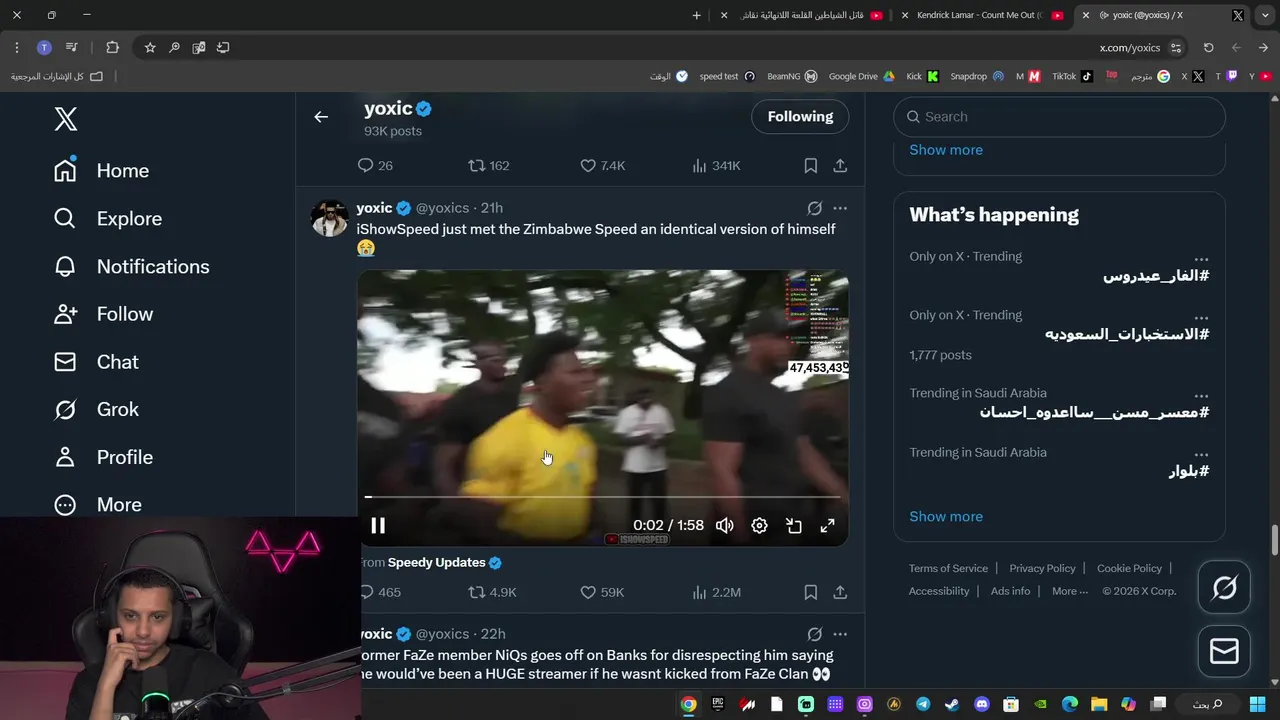Switch video to fullscreen
The width and height of the screenshot is (1280, 720).
coord(828,526)
